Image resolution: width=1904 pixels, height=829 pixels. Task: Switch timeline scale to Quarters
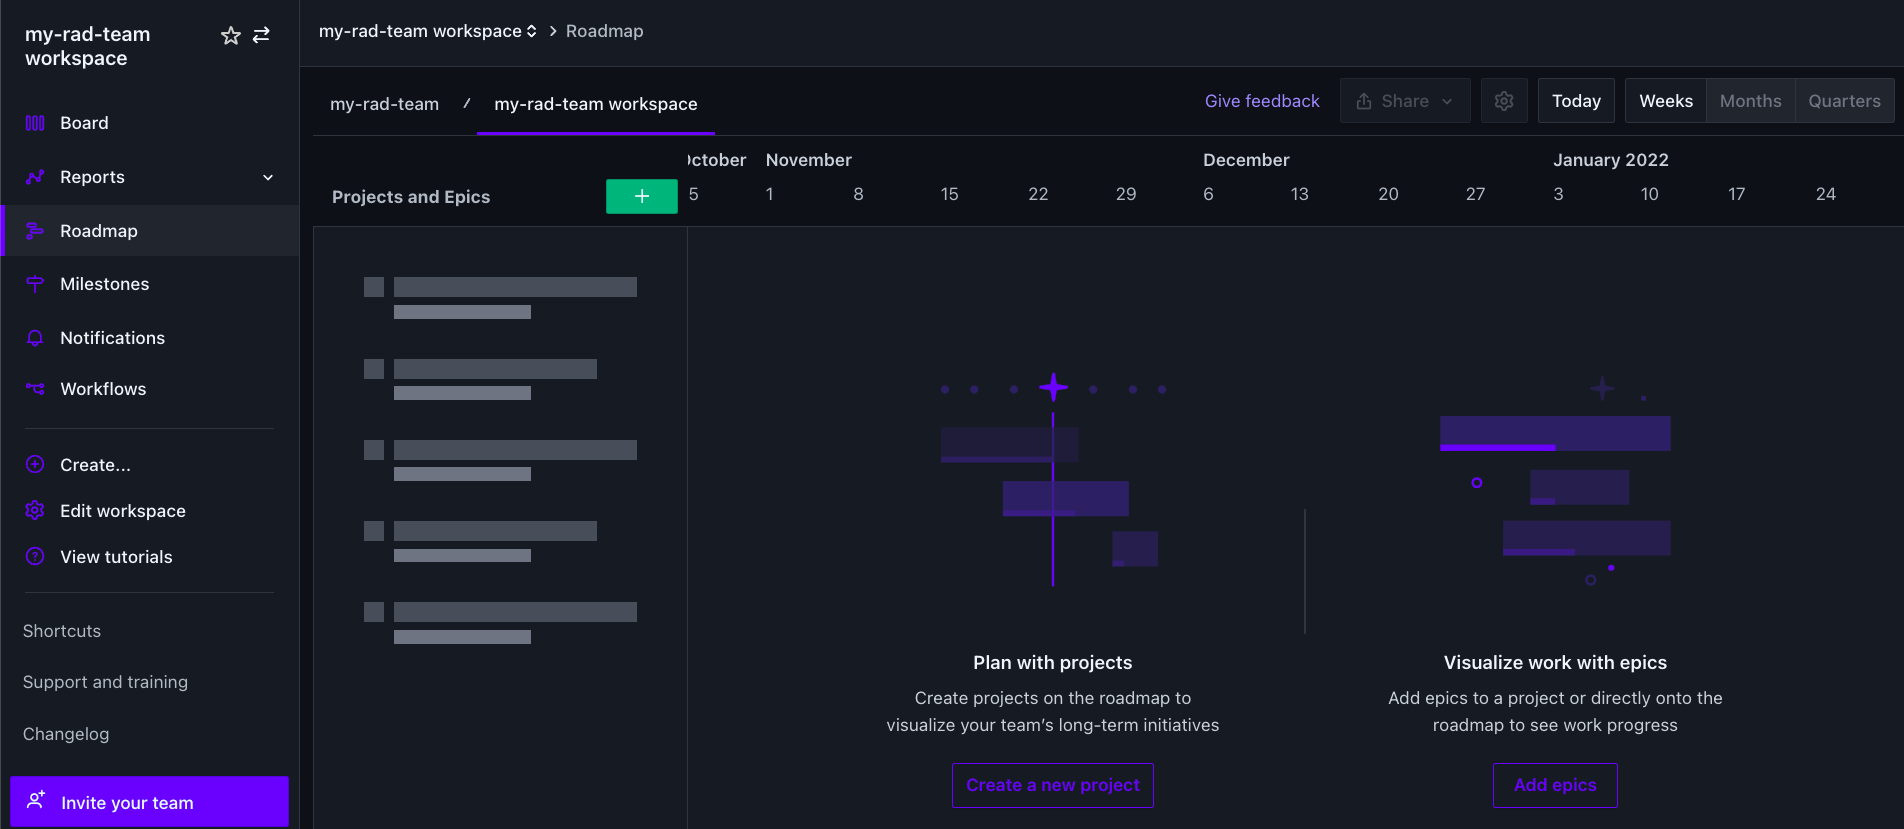point(1844,101)
